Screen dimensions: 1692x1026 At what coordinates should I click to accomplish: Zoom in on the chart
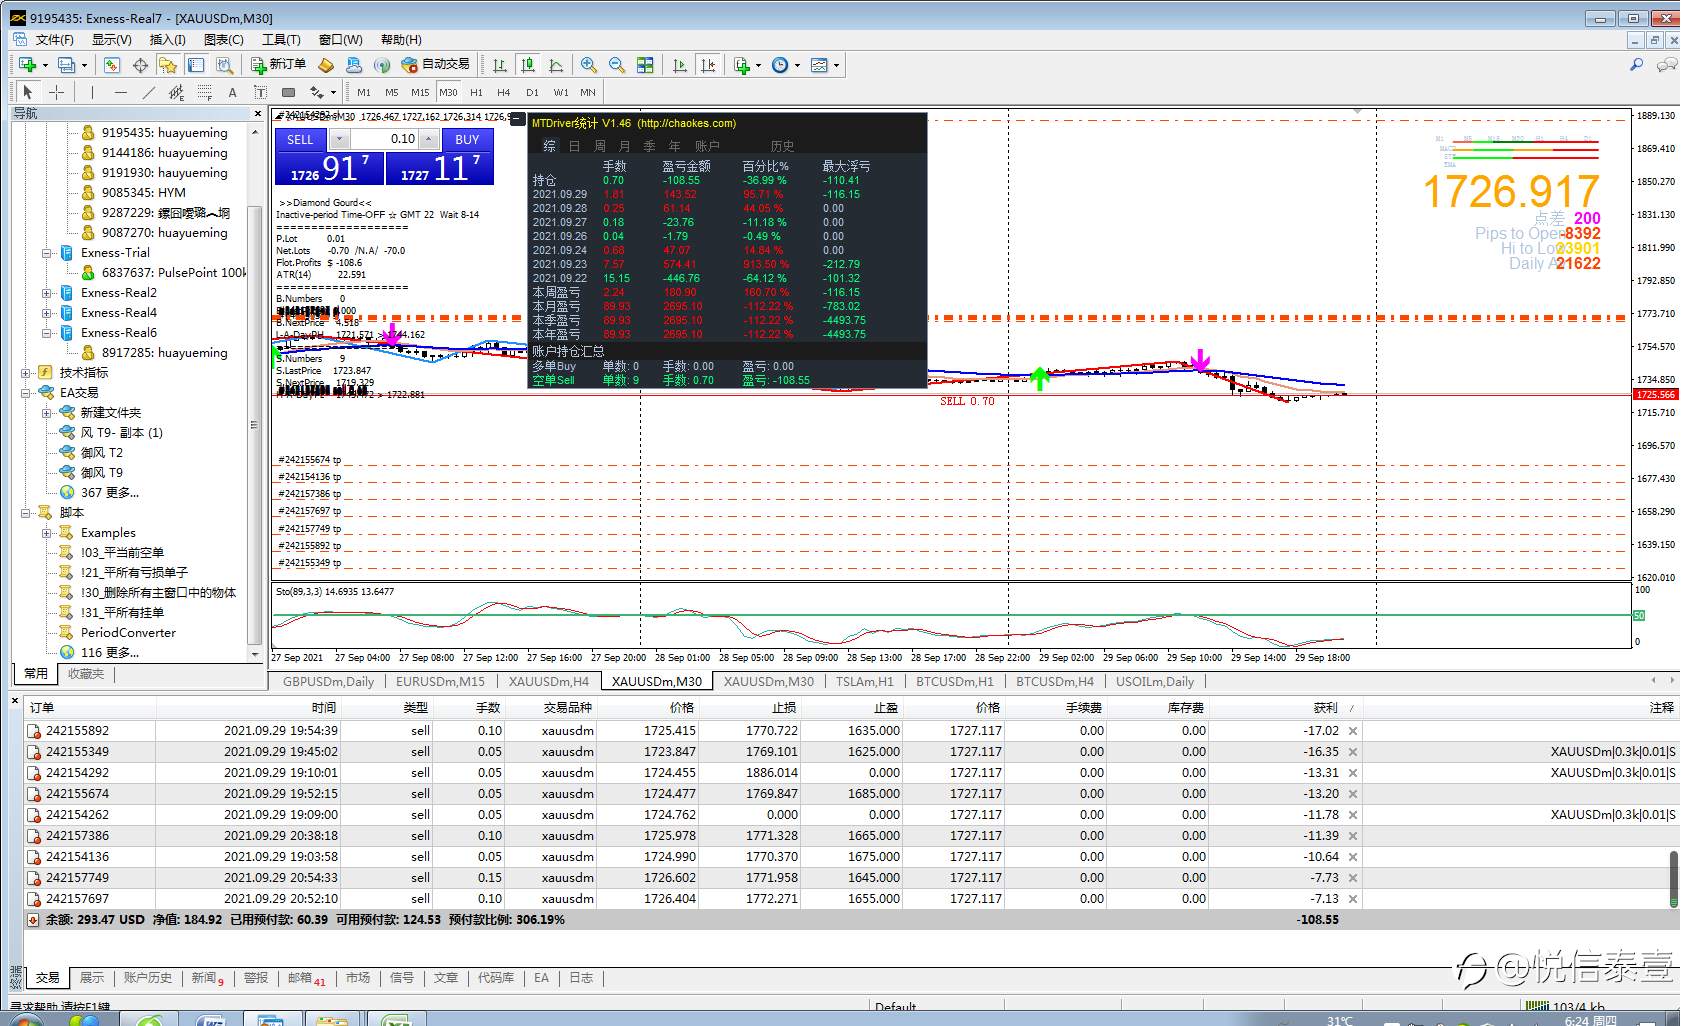coord(589,65)
